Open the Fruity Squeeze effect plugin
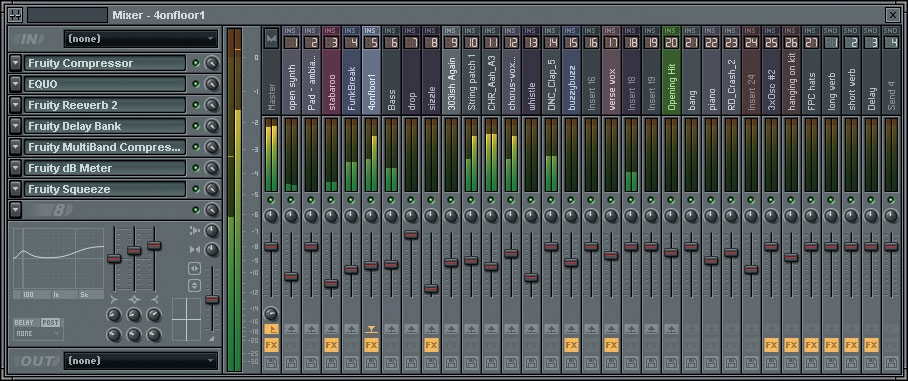Screen dimensions: 908x381 click(105, 189)
